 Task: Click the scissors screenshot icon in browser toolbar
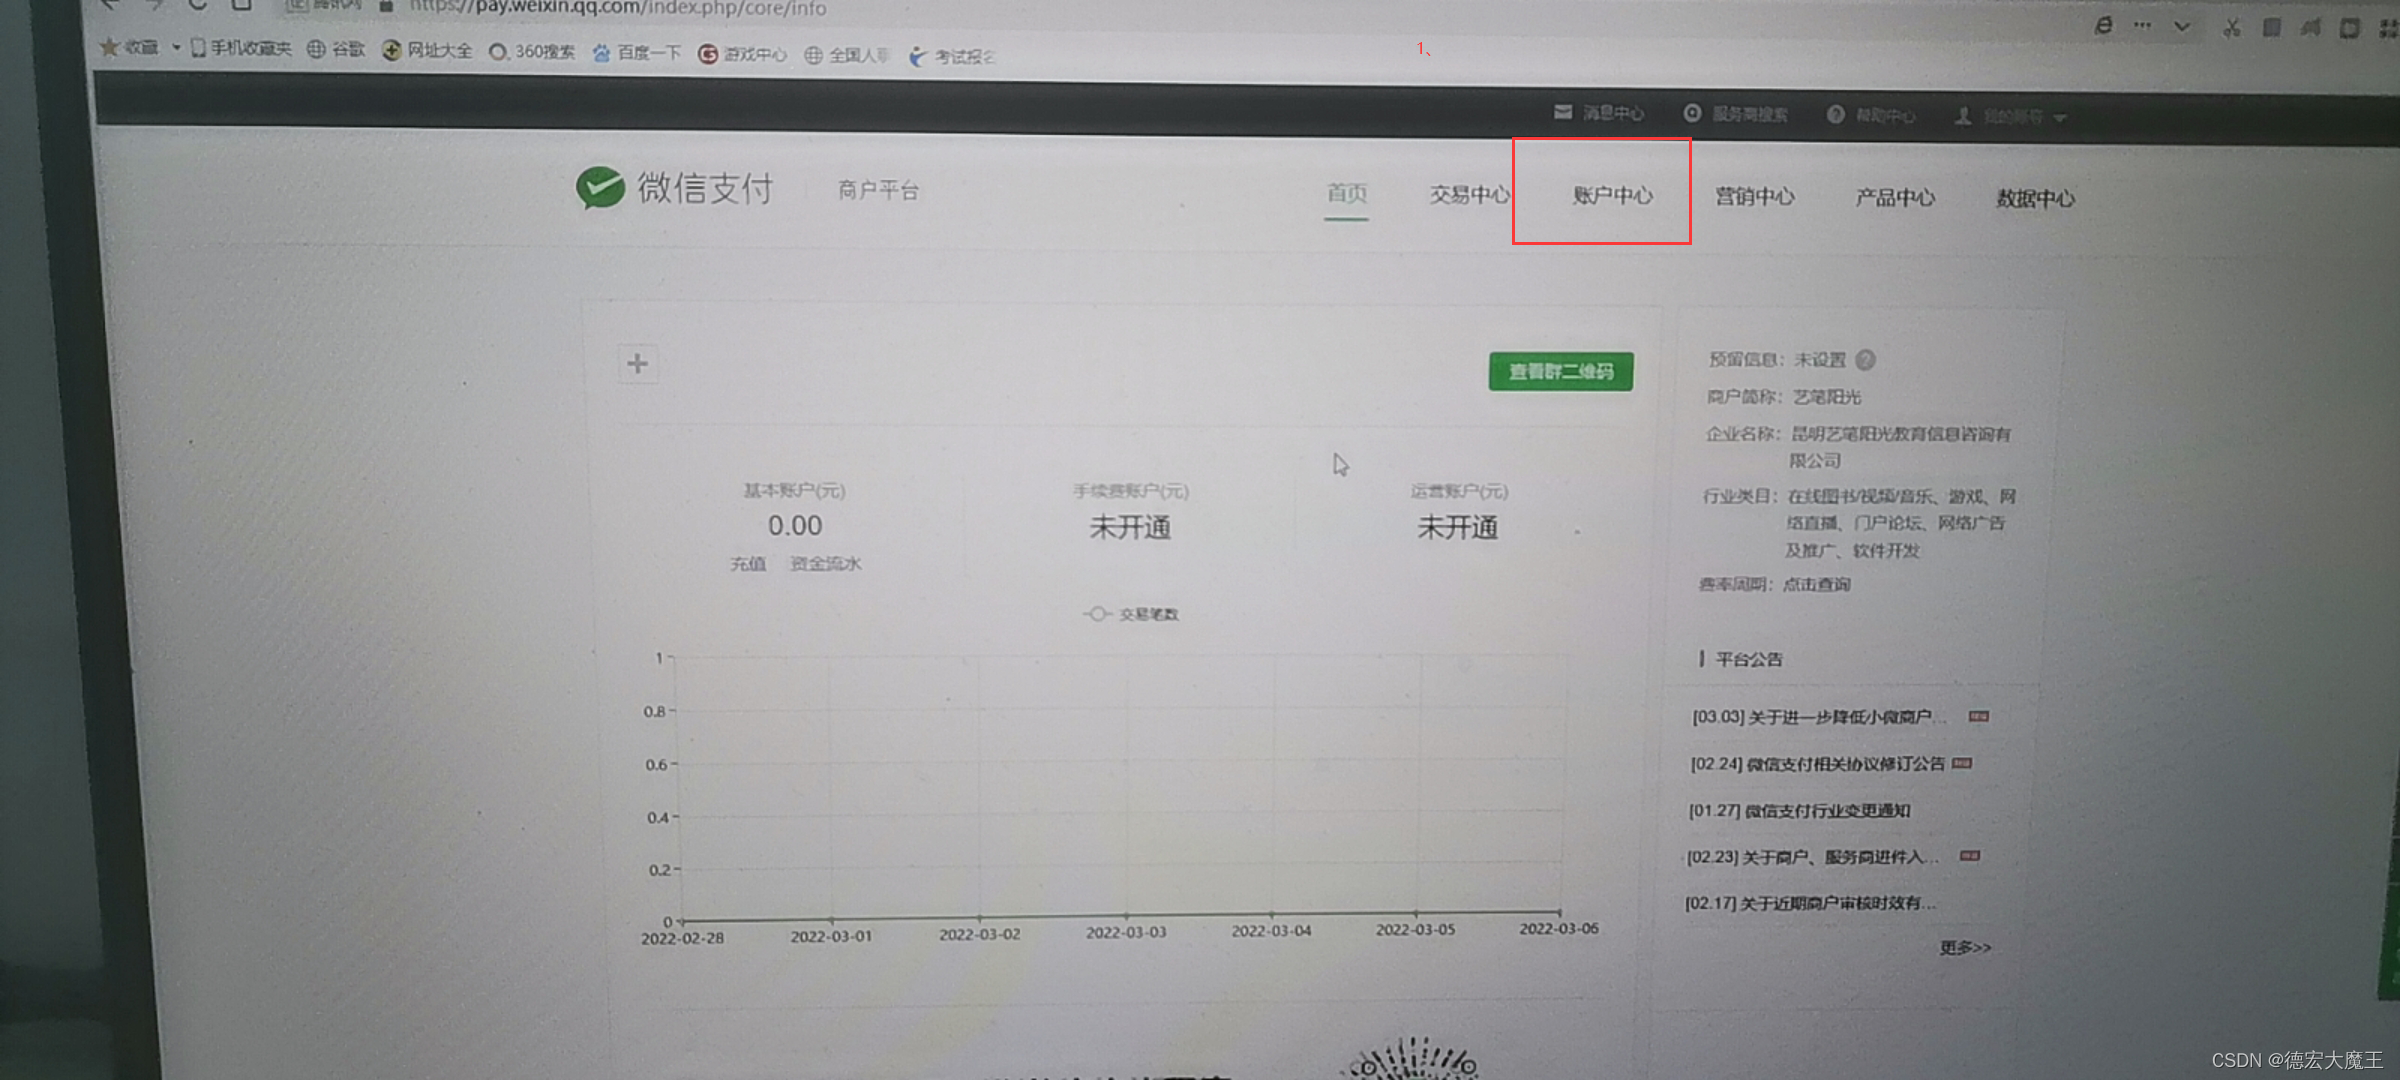(2231, 28)
